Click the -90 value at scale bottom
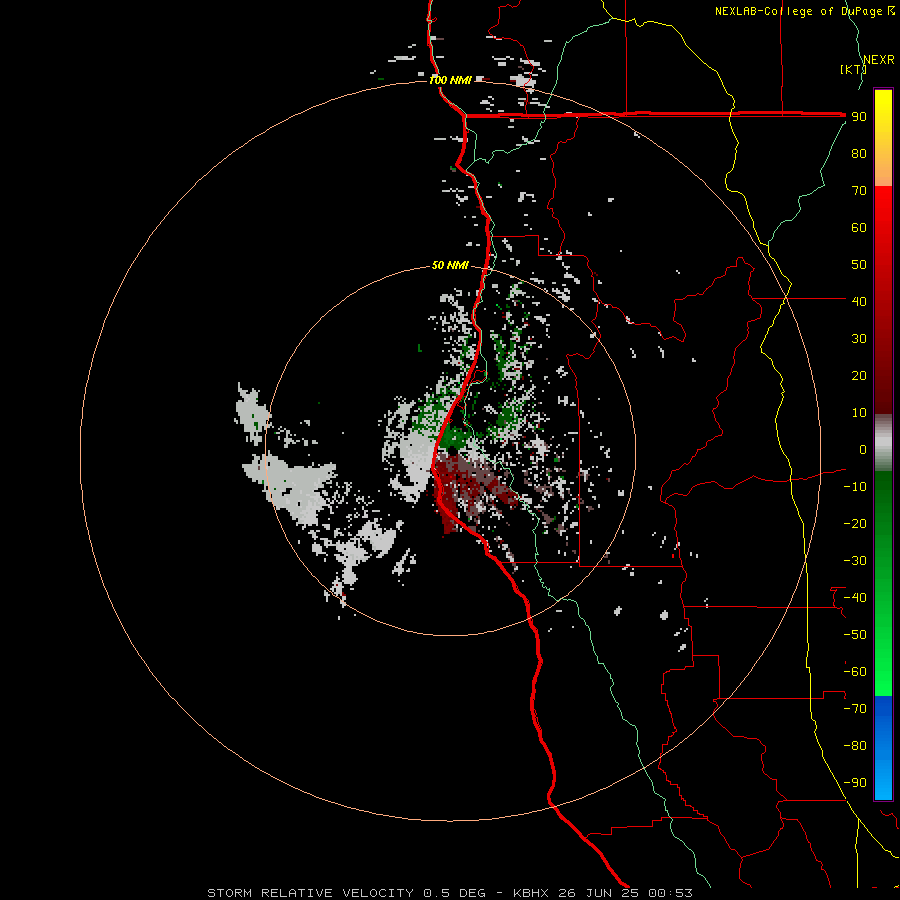Screen dimensions: 900x900 point(855,783)
